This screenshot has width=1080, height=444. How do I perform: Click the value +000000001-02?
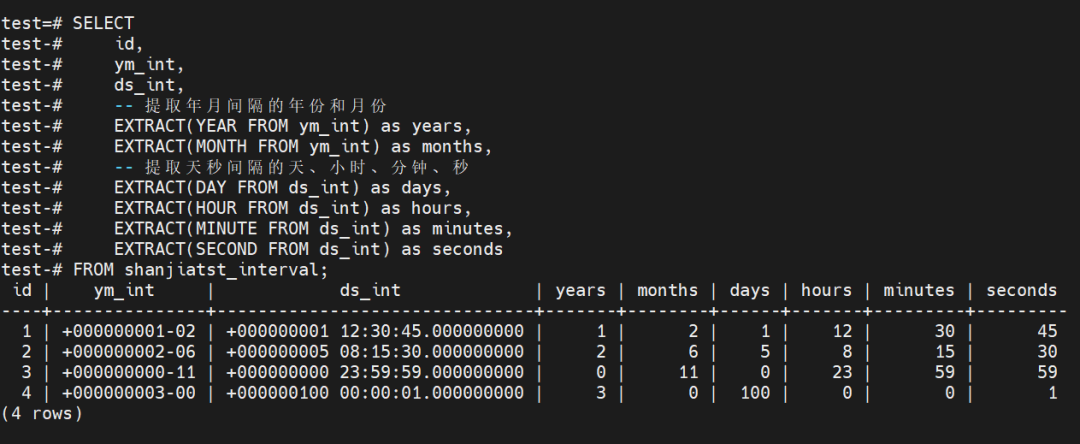[x=129, y=332]
